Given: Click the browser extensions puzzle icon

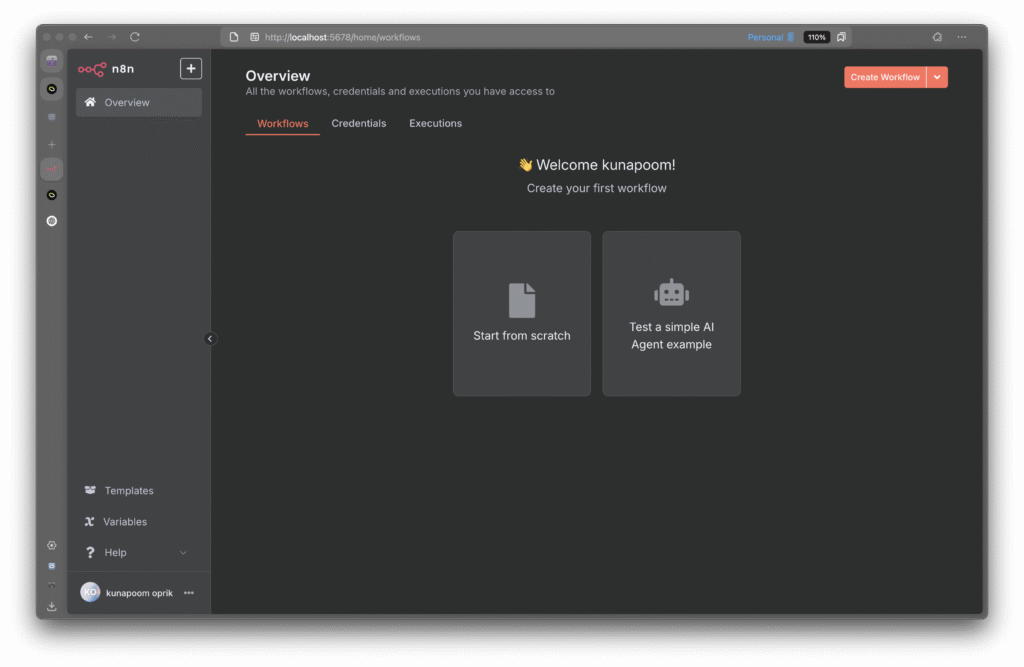Looking at the screenshot, I should coord(937,37).
